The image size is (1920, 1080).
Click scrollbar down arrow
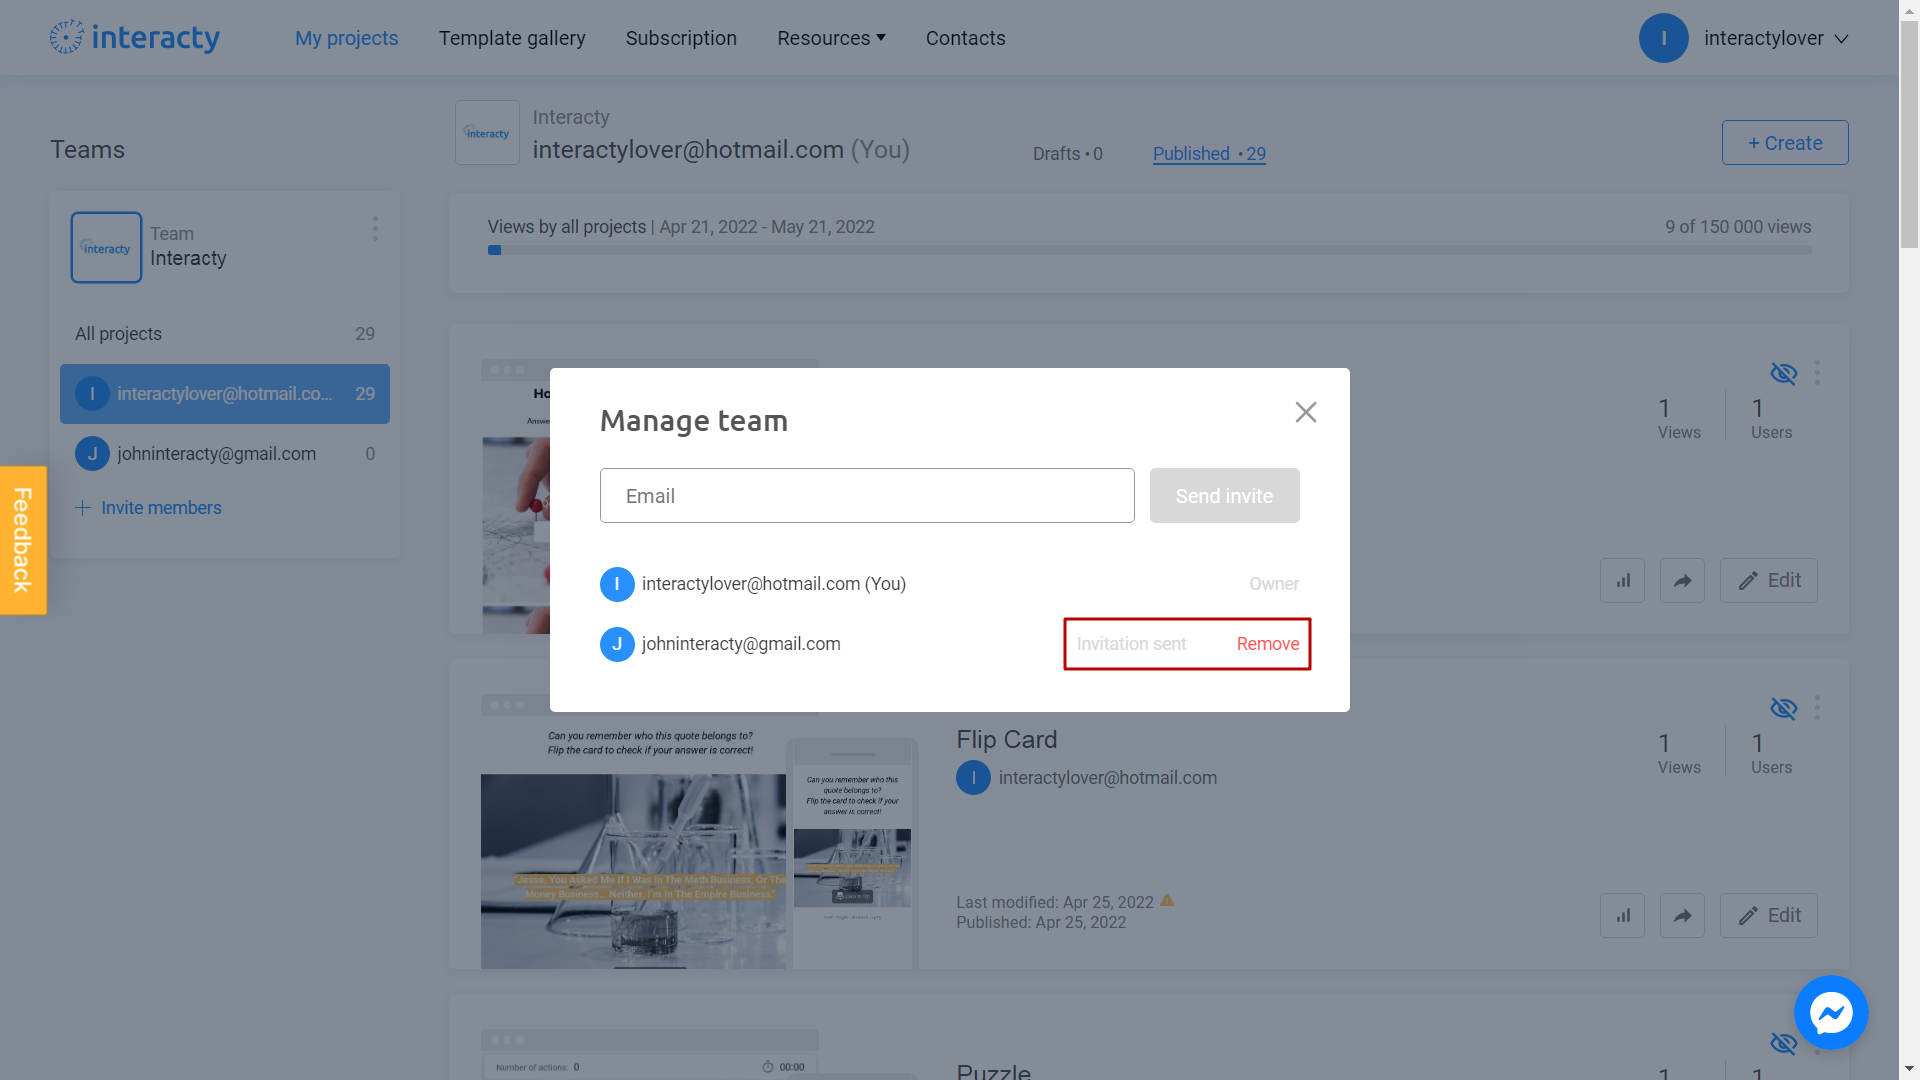1909,1070
